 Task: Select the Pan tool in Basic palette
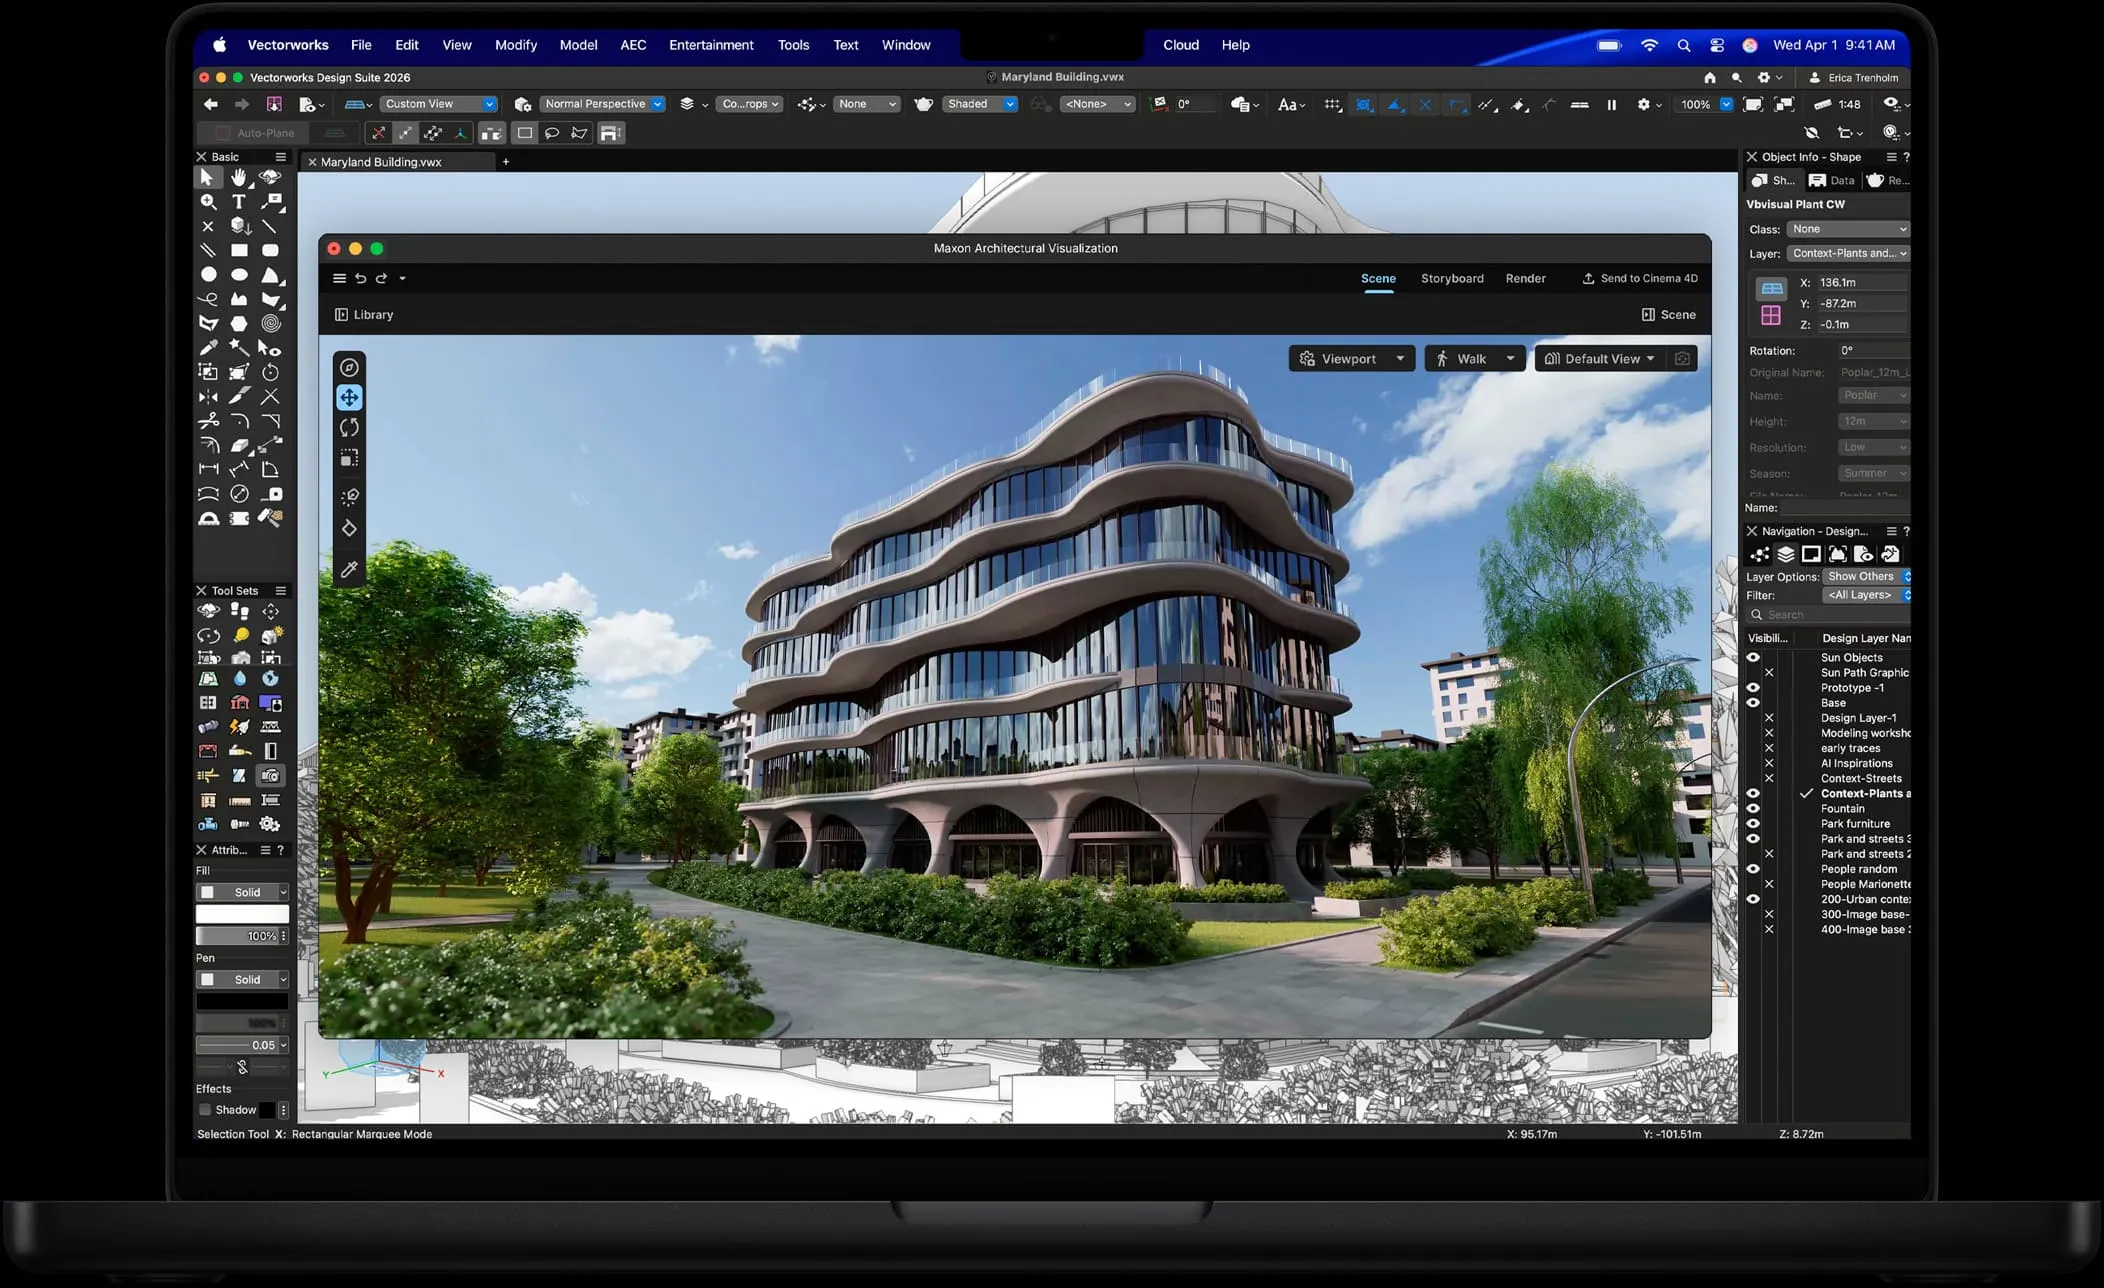(237, 178)
